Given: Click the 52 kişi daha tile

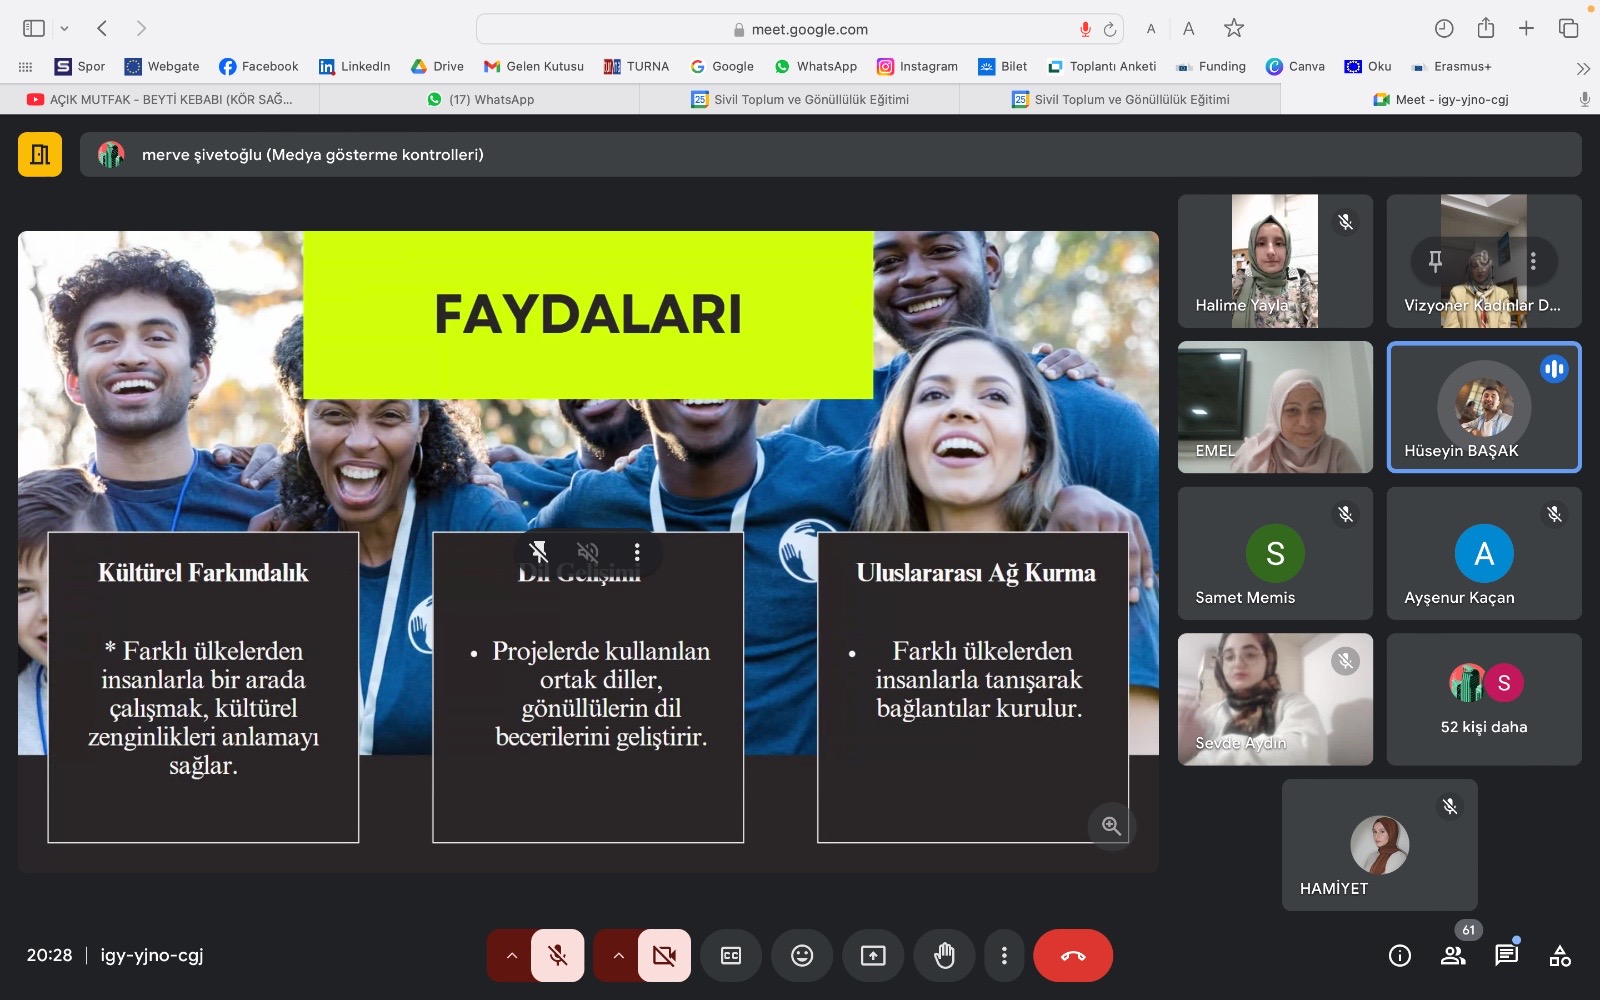Looking at the screenshot, I should pos(1483,700).
